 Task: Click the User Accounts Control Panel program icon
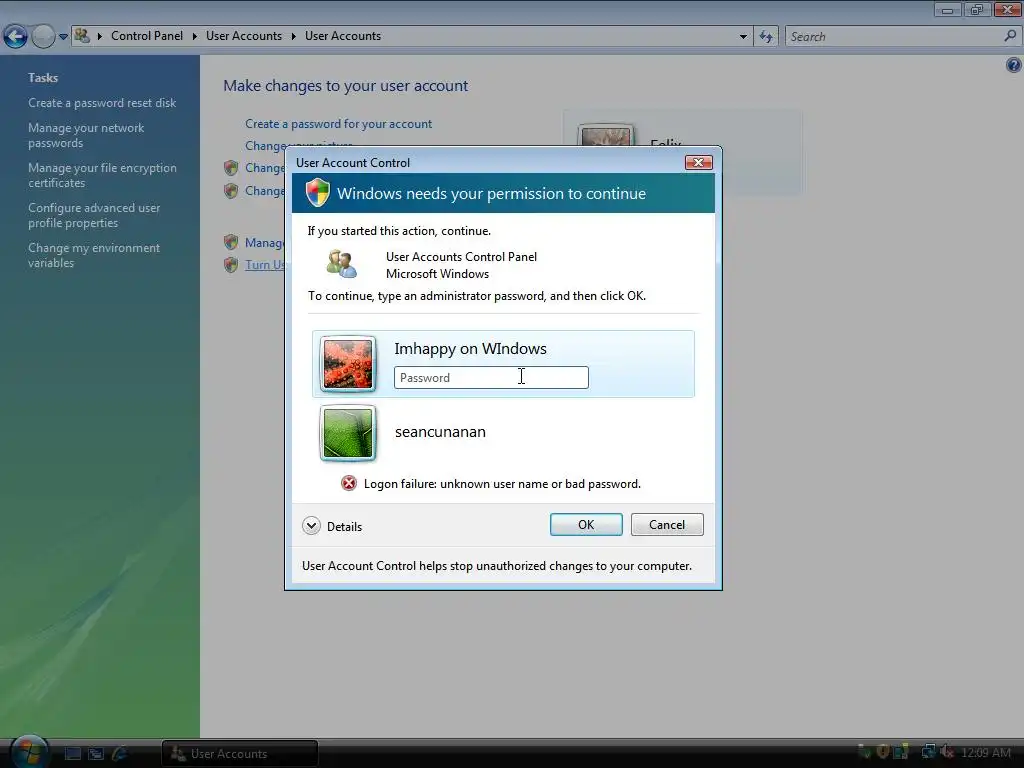coord(342,264)
